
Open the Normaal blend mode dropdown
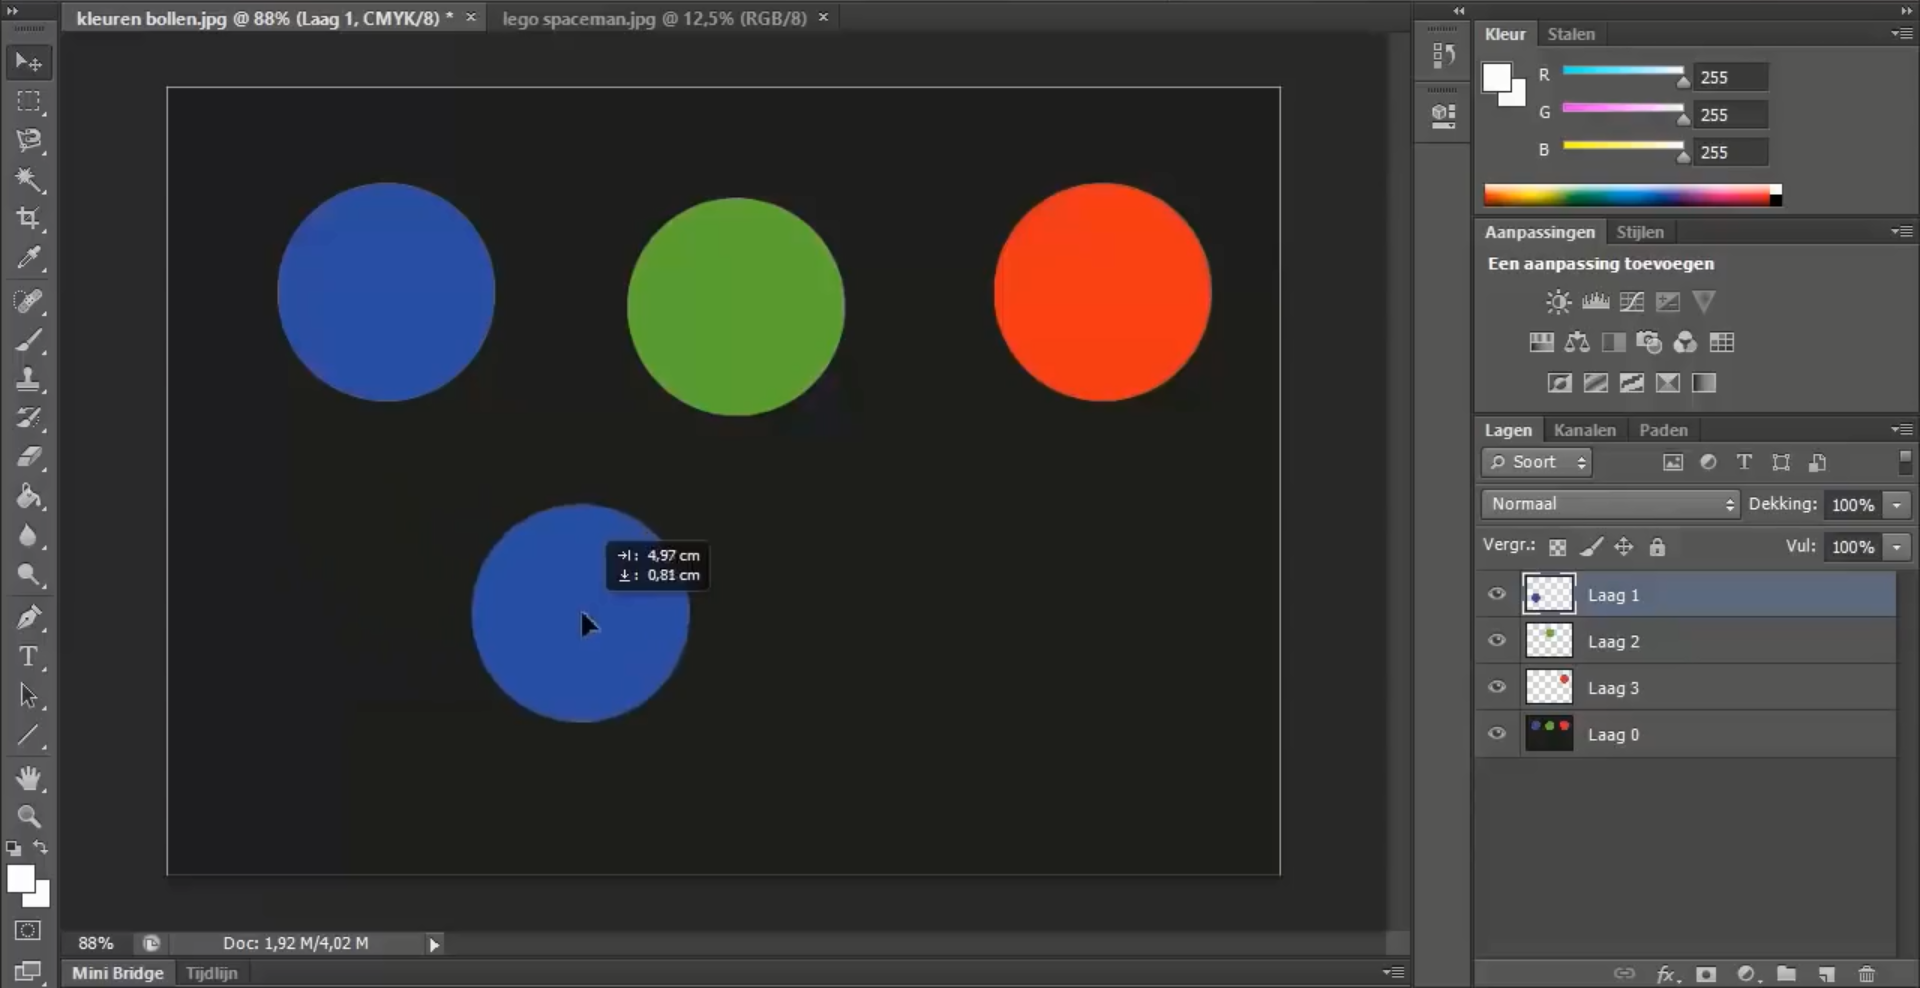click(1610, 504)
